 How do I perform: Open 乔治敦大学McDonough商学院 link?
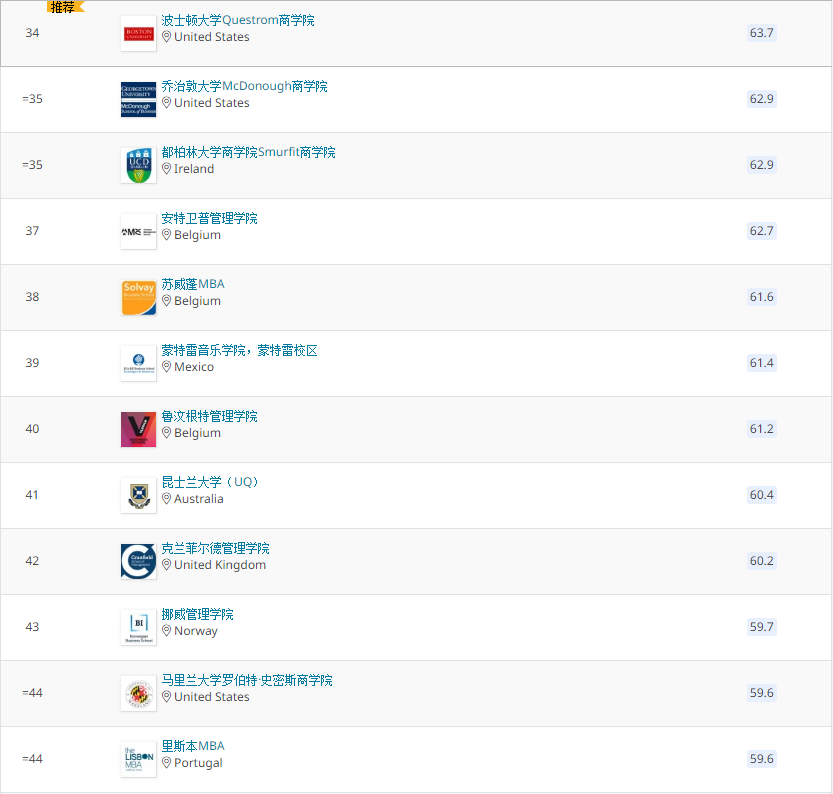[x=244, y=86]
